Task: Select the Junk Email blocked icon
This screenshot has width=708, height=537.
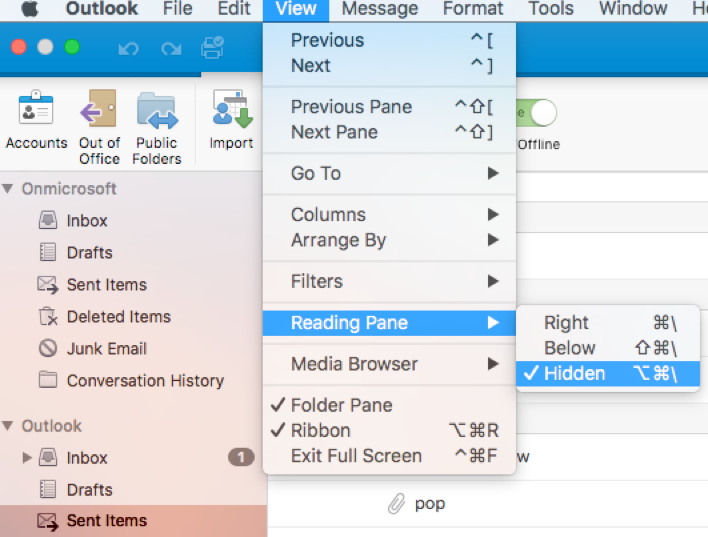Action: click(48, 348)
